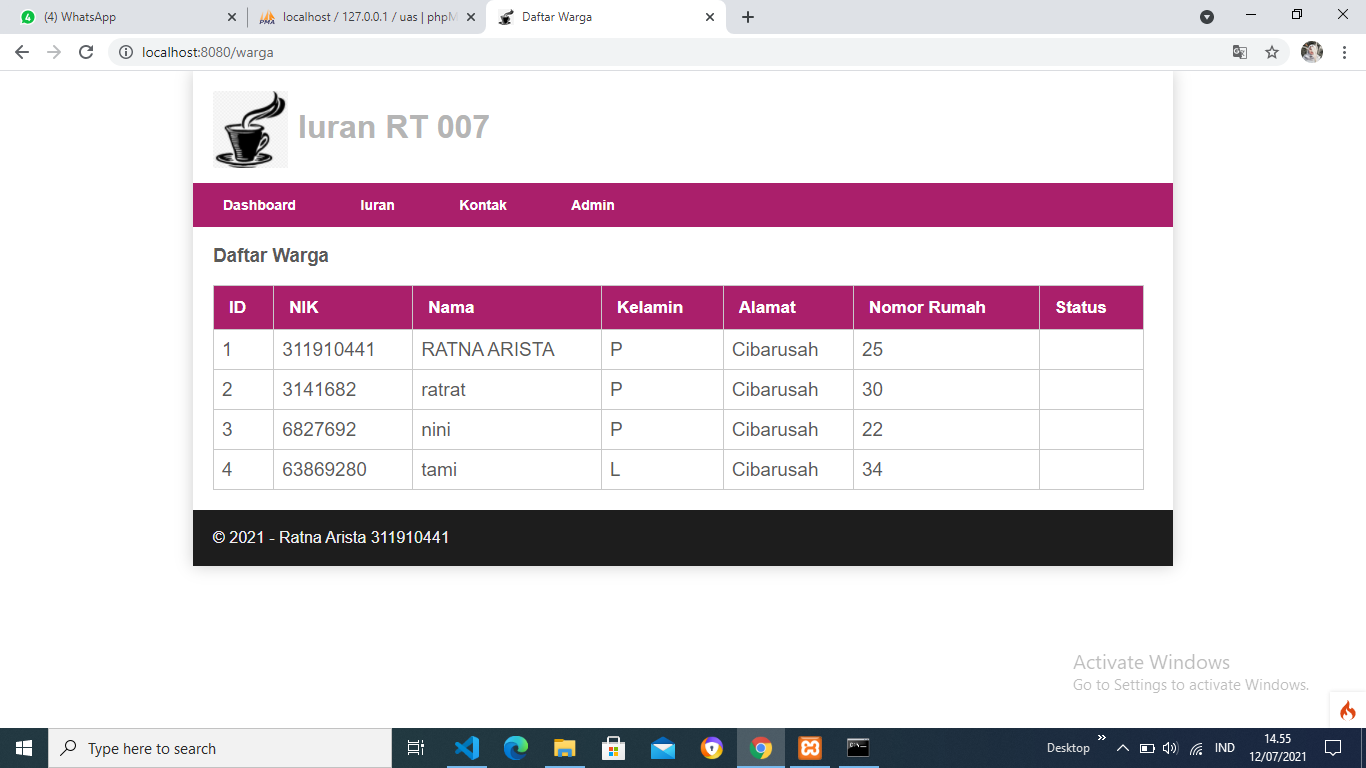
Task: Open the Admin menu item
Action: point(592,205)
